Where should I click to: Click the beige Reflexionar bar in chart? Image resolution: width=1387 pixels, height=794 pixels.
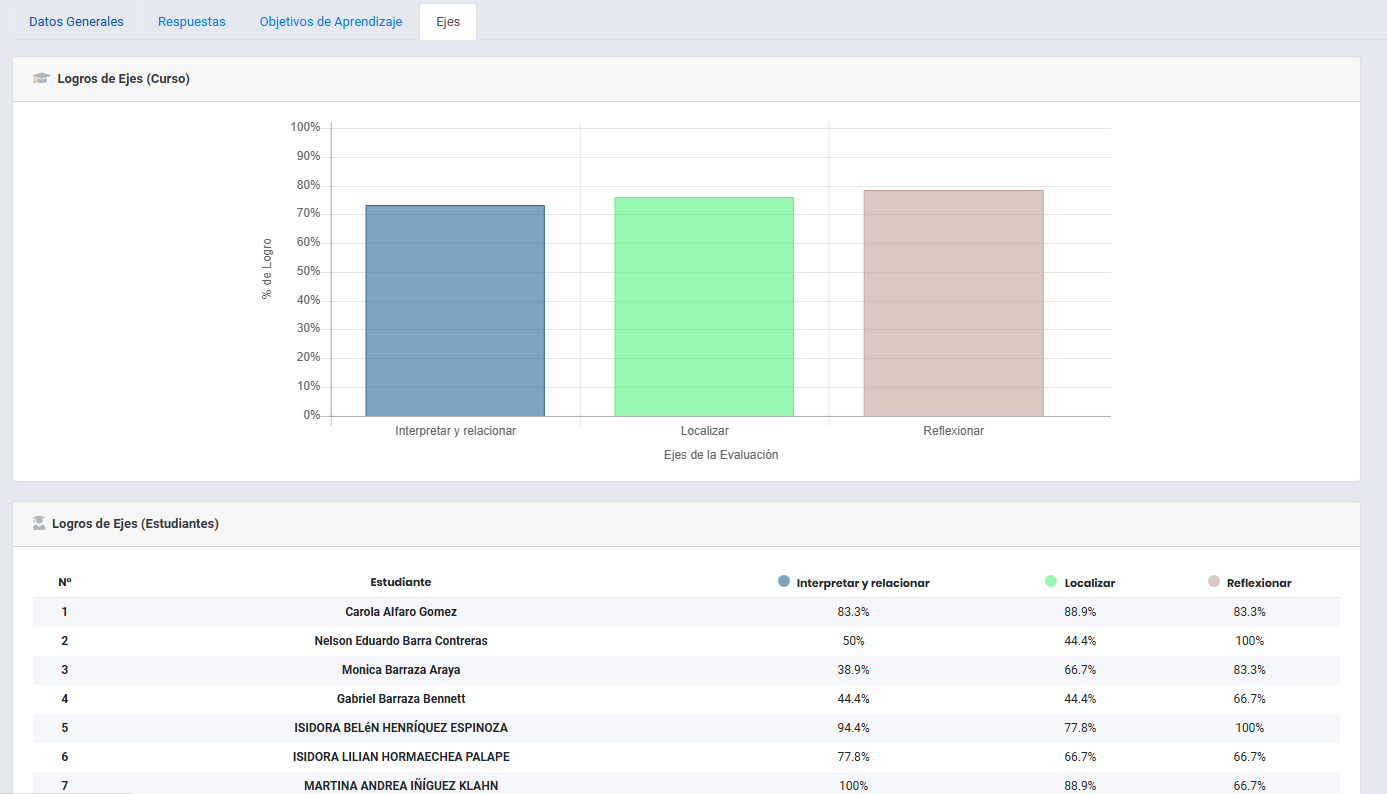tap(953, 303)
